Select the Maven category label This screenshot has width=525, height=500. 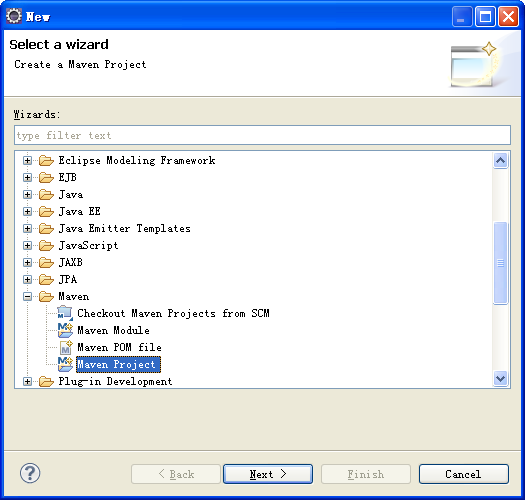tap(74, 297)
